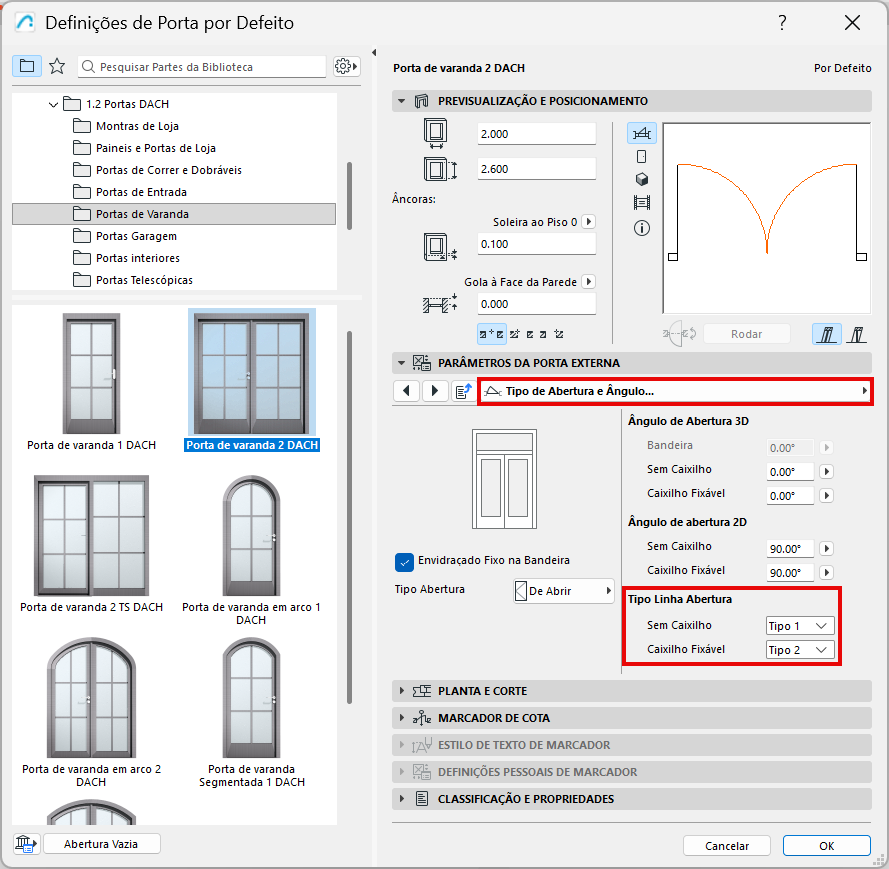Click the Abertura Vazia button

coord(101,843)
